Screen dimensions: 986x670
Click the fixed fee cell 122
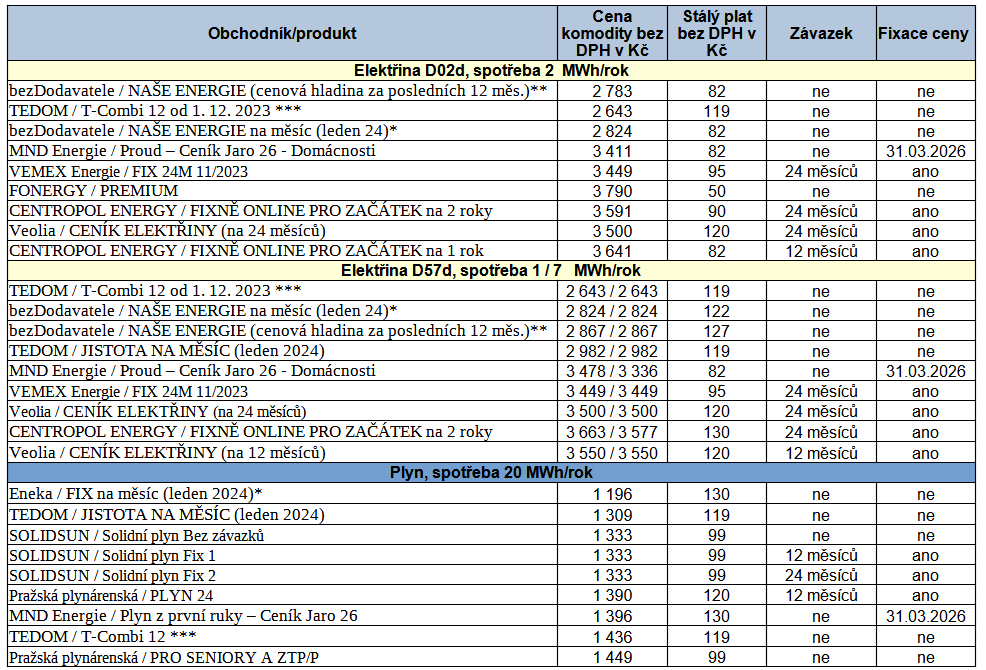(717, 311)
